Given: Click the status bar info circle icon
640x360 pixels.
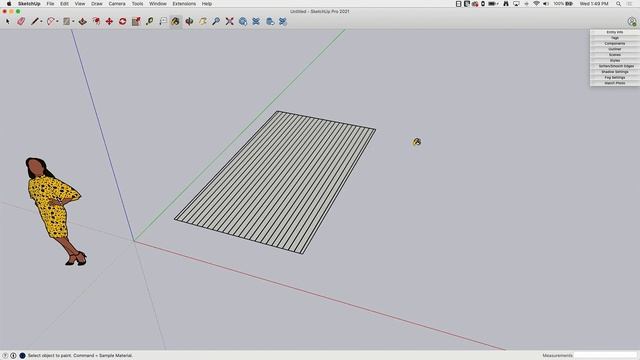Looking at the screenshot, I should click(13, 356).
